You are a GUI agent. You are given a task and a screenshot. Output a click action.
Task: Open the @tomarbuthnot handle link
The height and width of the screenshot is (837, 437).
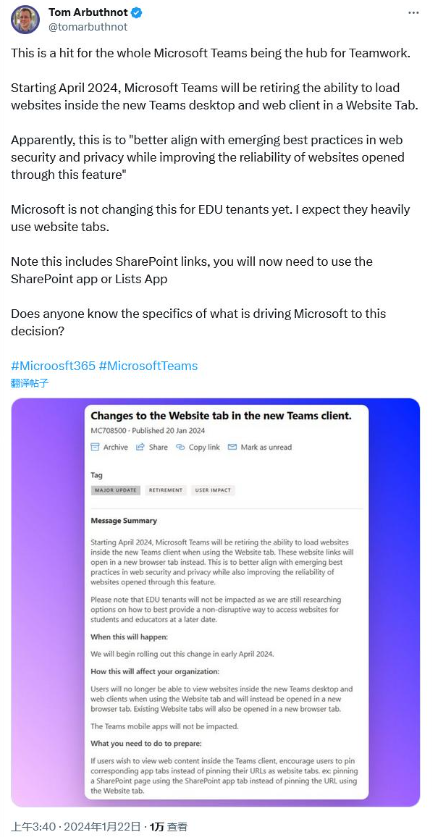tap(88, 27)
